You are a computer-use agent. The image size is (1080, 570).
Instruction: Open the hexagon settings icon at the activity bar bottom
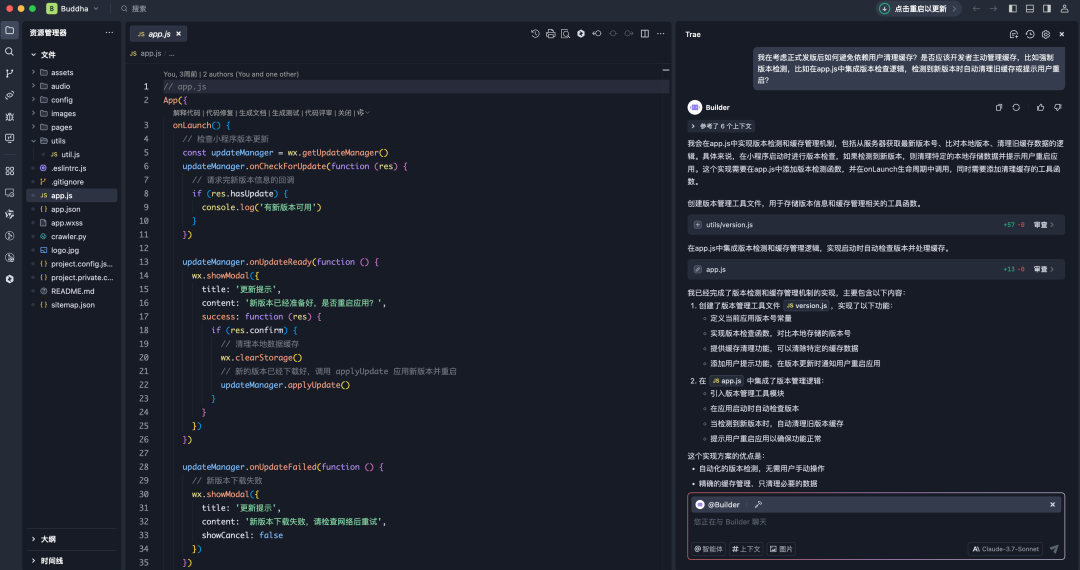[10, 279]
